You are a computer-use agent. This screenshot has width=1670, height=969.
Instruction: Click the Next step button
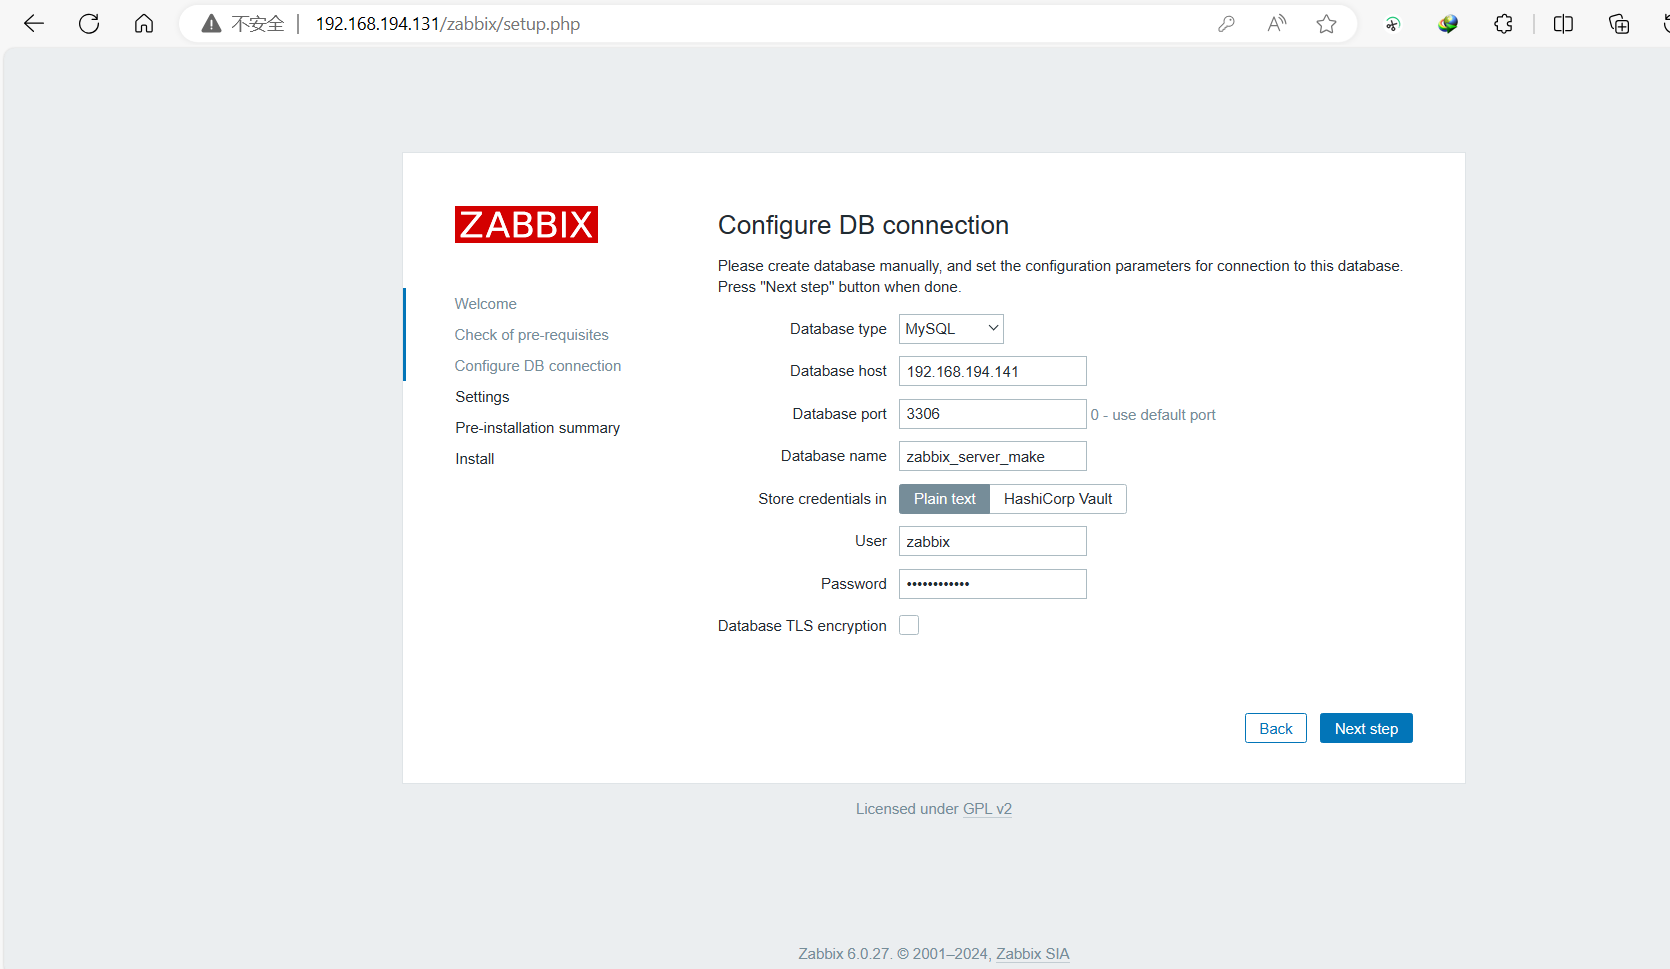(x=1366, y=728)
